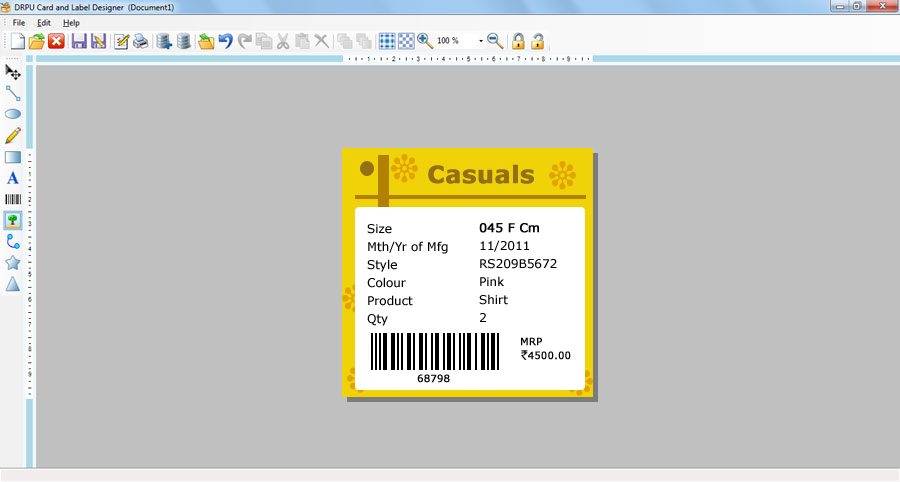Zoom out with the magnifier minus icon
Viewport: 900px width, 482px height.
495,41
